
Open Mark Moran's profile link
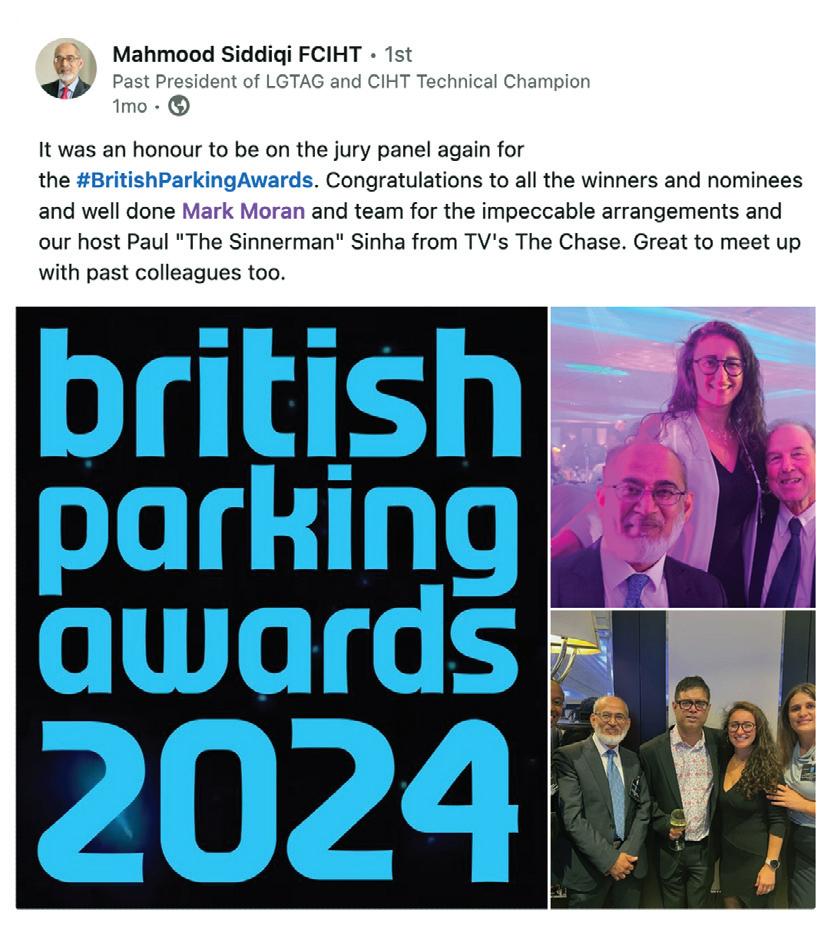click(x=243, y=211)
